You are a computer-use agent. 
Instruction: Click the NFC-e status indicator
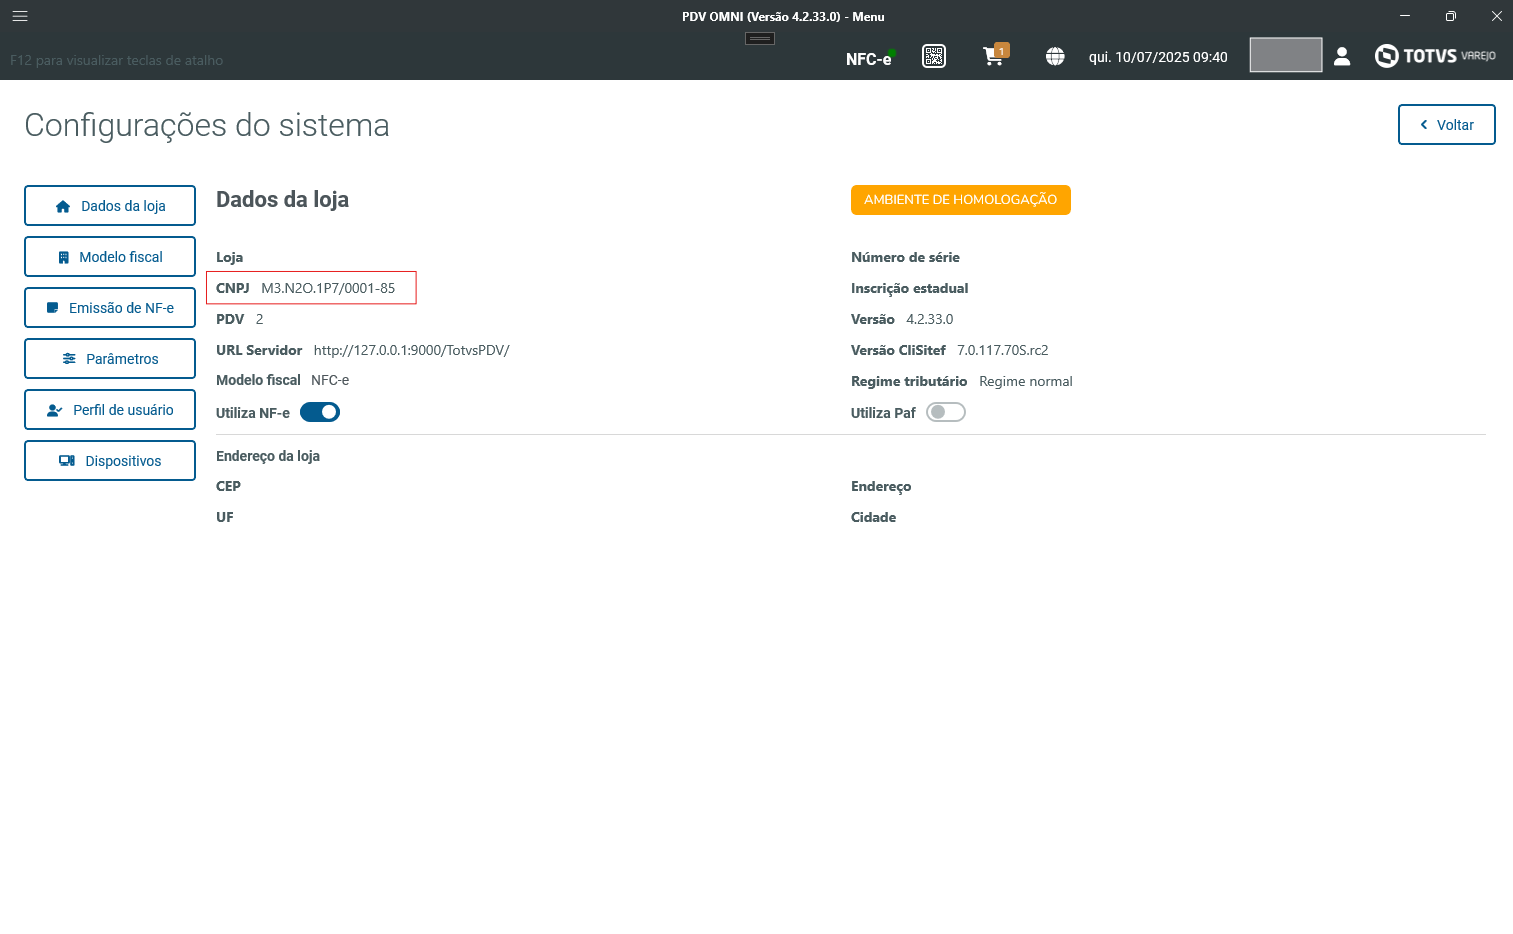tap(869, 59)
